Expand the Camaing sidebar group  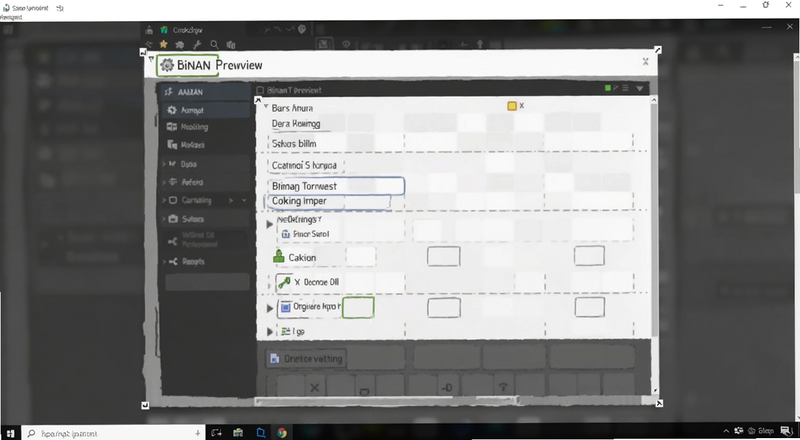[x=164, y=200]
